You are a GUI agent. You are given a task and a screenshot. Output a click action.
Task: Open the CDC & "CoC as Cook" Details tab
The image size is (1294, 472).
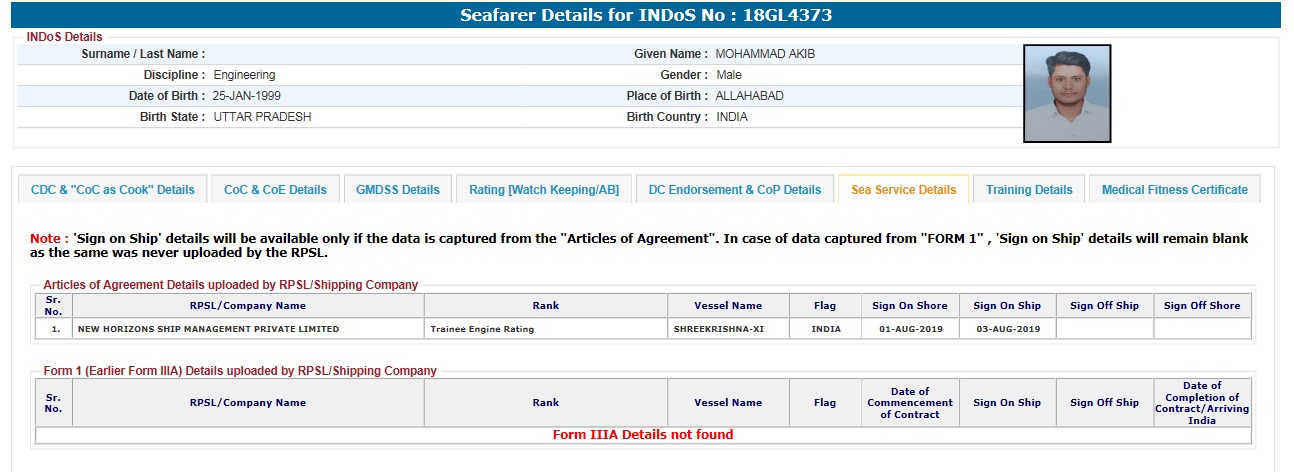(x=113, y=190)
